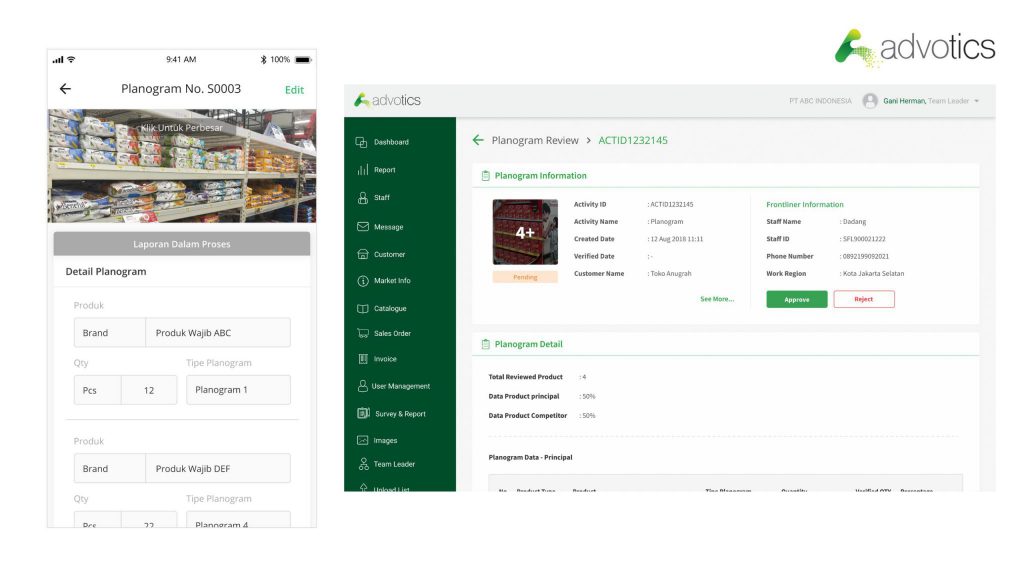Click the user avatar icon in header

(869, 101)
